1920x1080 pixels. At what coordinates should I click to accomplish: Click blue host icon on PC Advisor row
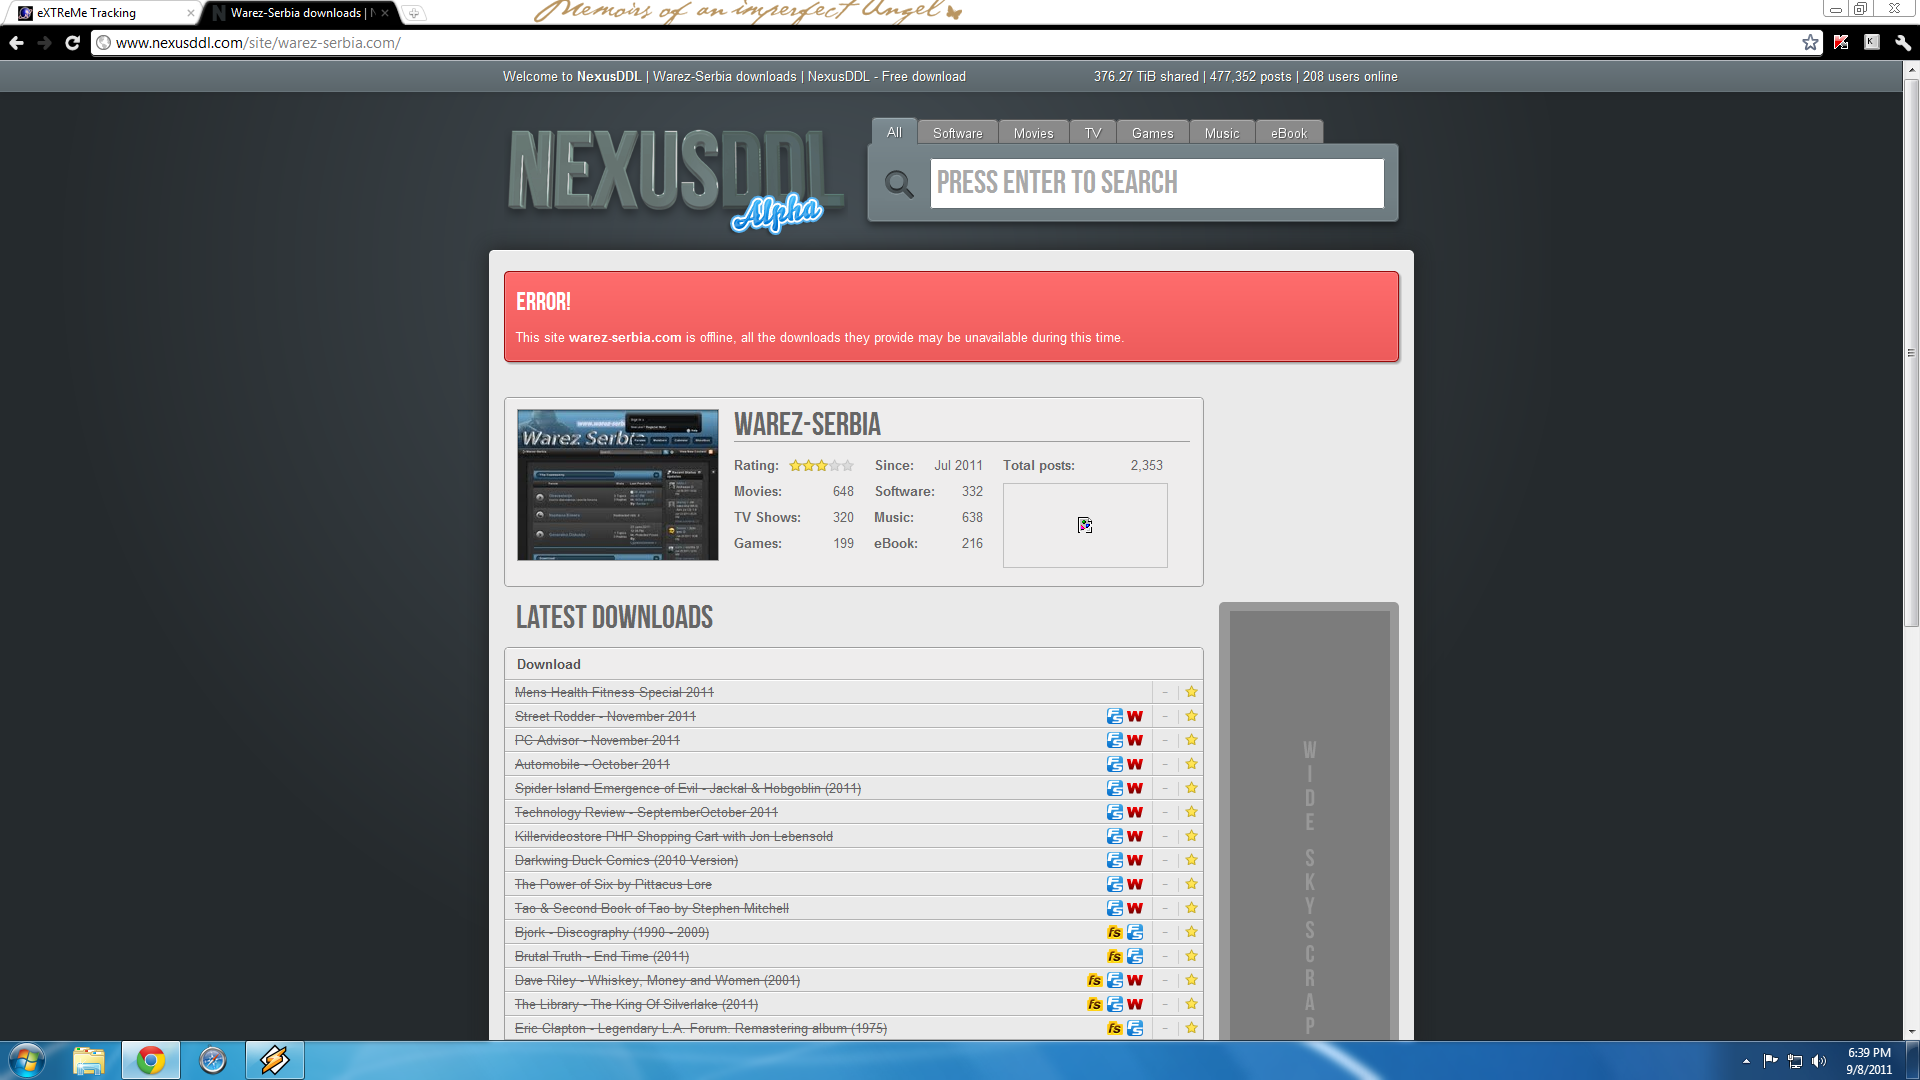[1115, 740]
